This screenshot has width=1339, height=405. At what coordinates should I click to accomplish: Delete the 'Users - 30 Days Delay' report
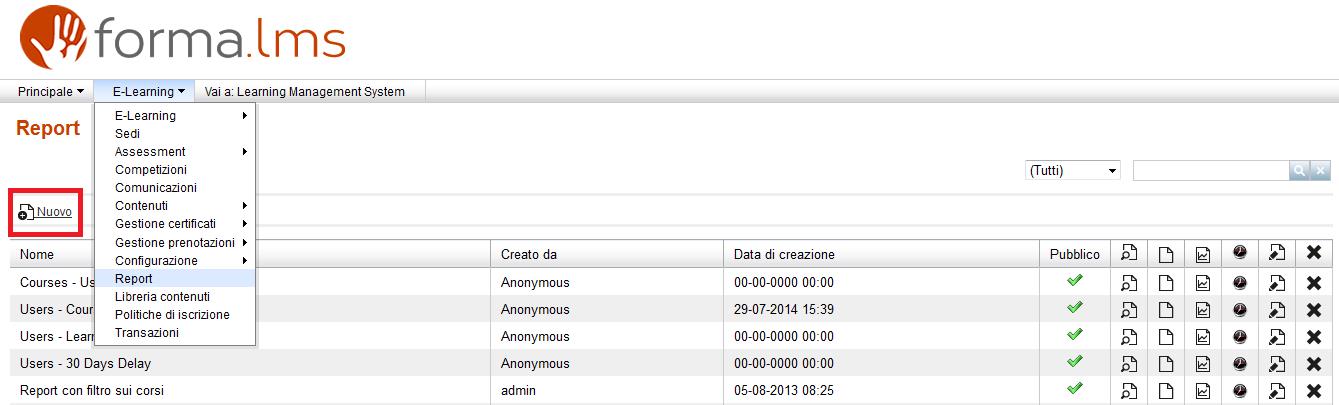pyautogui.click(x=1314, y=364)
